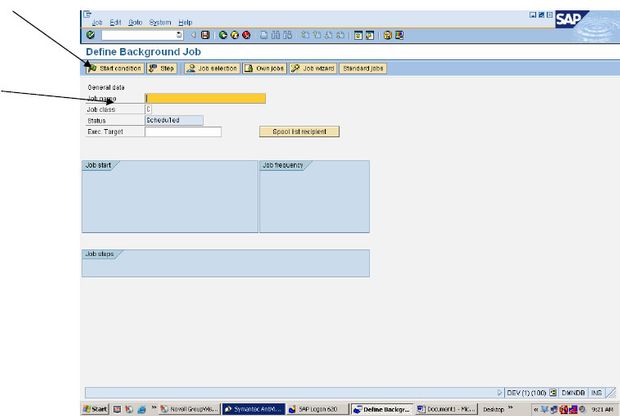The image size is (620, 416).
Task: Click the Create new session icon
Action: [358, 35]
